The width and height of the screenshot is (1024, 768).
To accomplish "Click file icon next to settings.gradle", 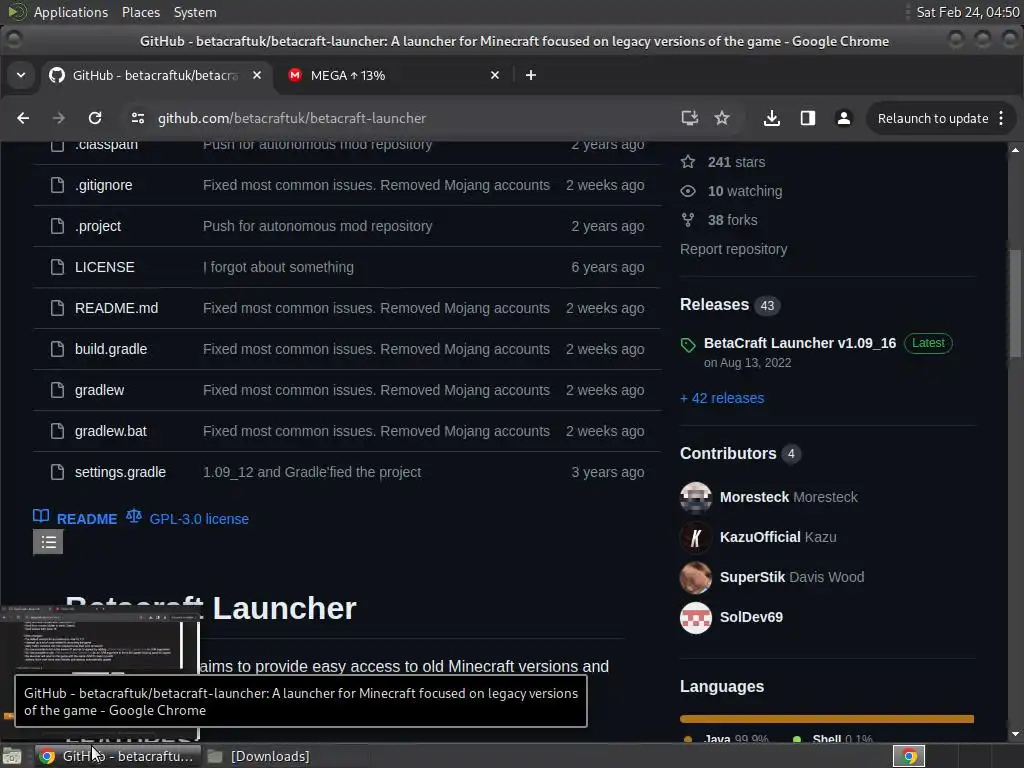I will coord(57,472).
